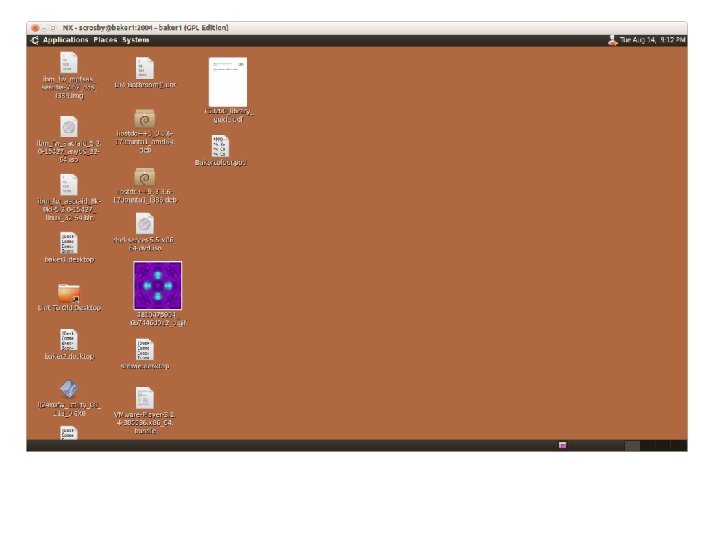The height and width of the screenshot is (540, 720).
Task: Open the Applications menu
Action: click(65, 40)
